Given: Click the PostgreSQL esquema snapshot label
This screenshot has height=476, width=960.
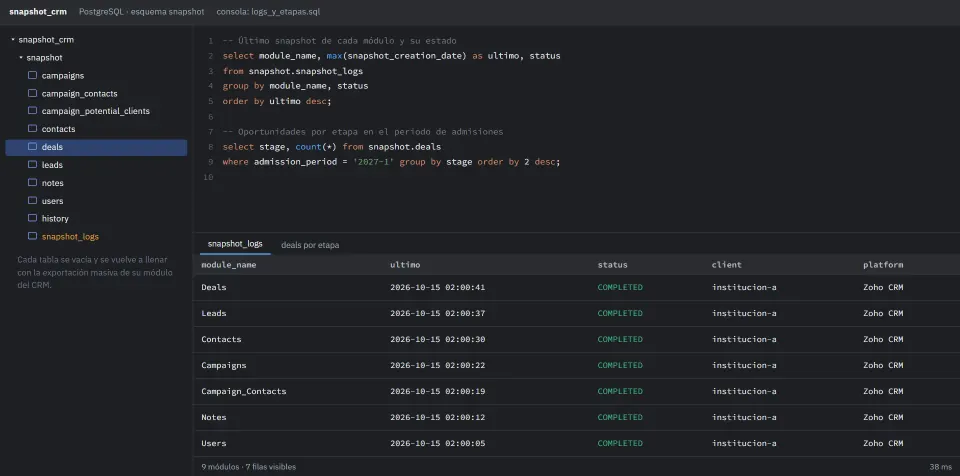Looking at the screenshot, I should click(x=141, y=12).
